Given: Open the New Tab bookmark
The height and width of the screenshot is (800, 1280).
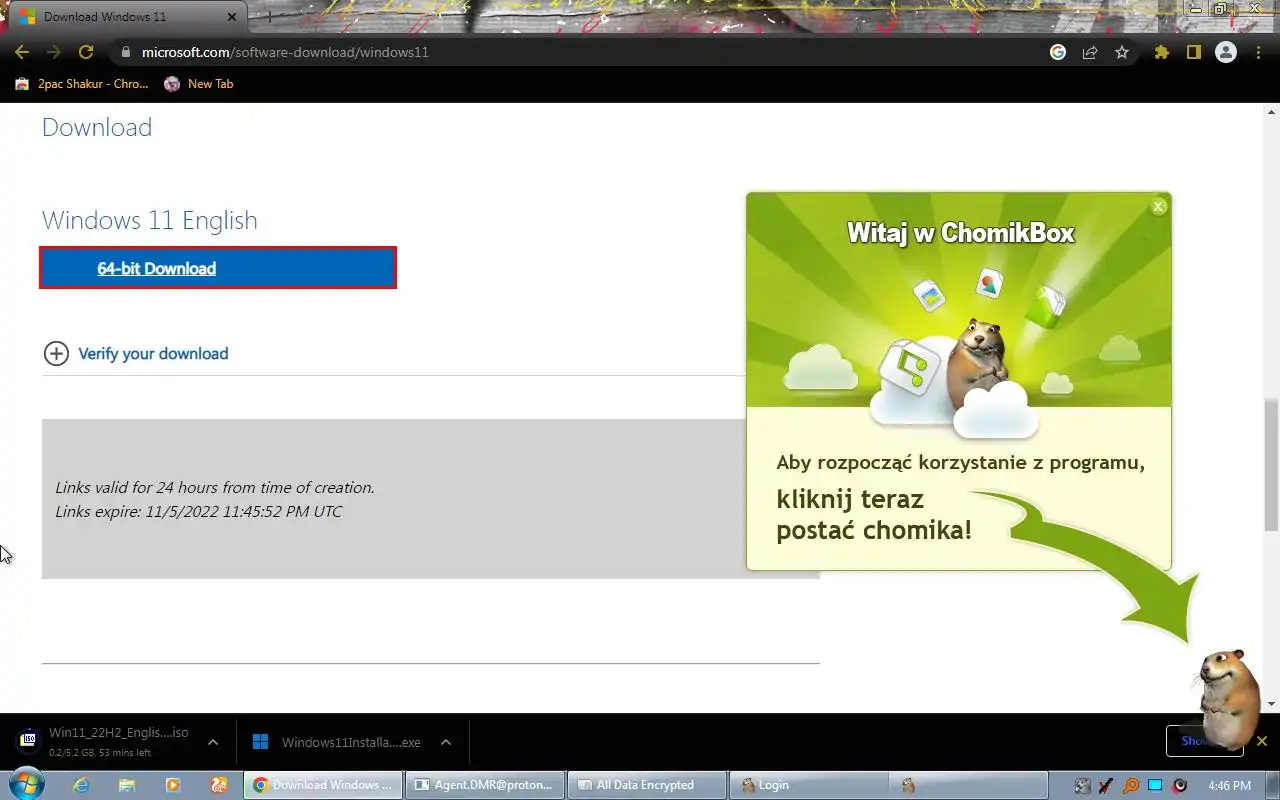Looking at the screenshot, I should coord(199,84).
